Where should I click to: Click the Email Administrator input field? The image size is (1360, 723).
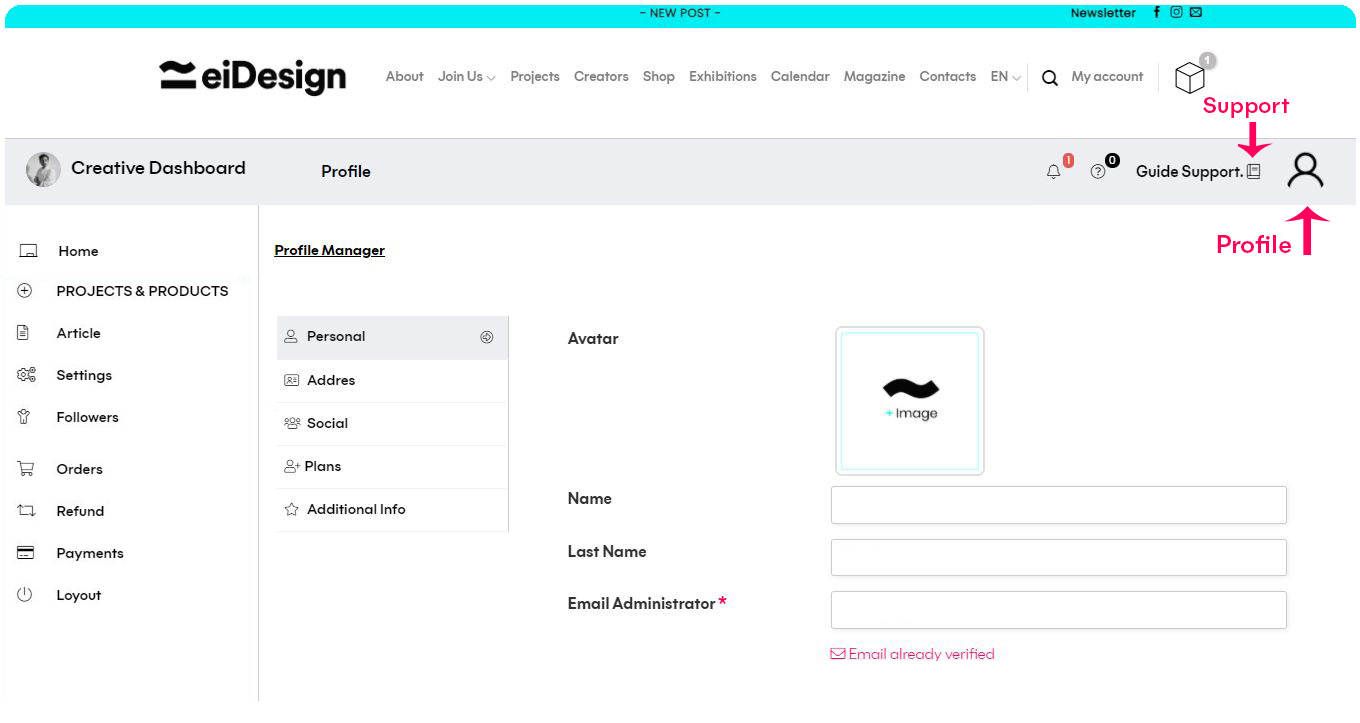(x=1058, y=610)
